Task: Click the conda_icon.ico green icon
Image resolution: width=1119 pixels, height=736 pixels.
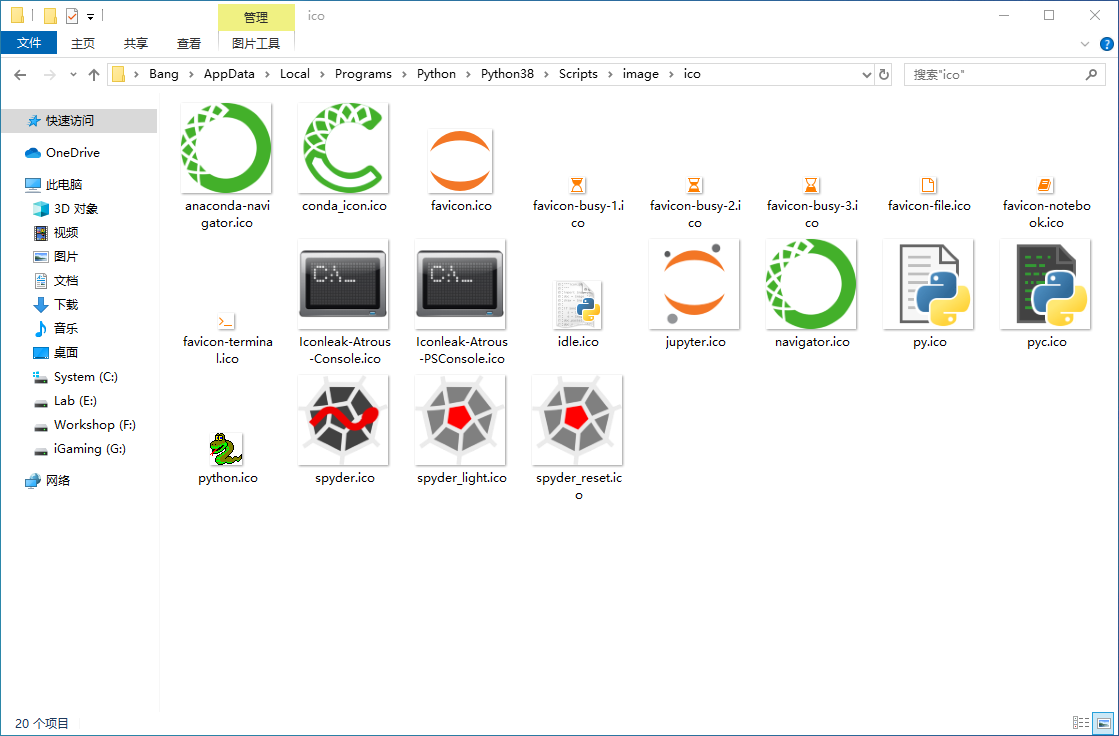Action: pos(343,147)
